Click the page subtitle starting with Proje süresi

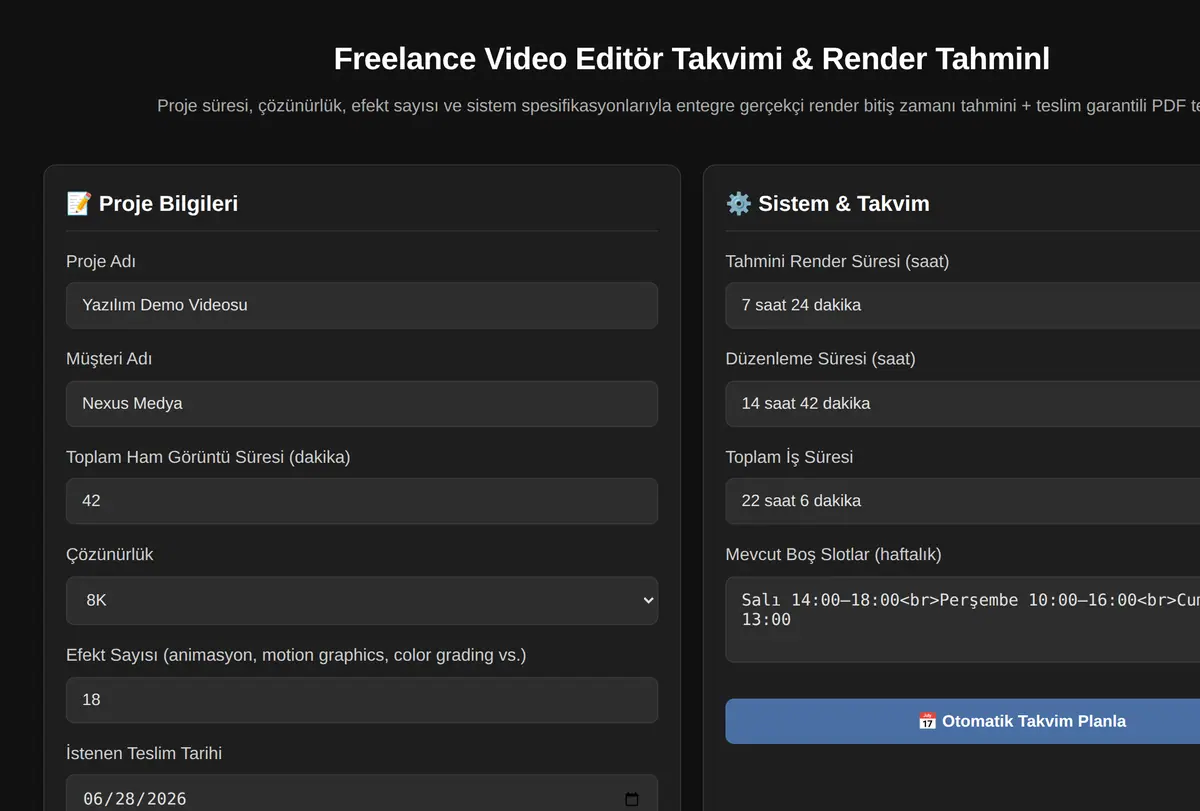[678, 106]
